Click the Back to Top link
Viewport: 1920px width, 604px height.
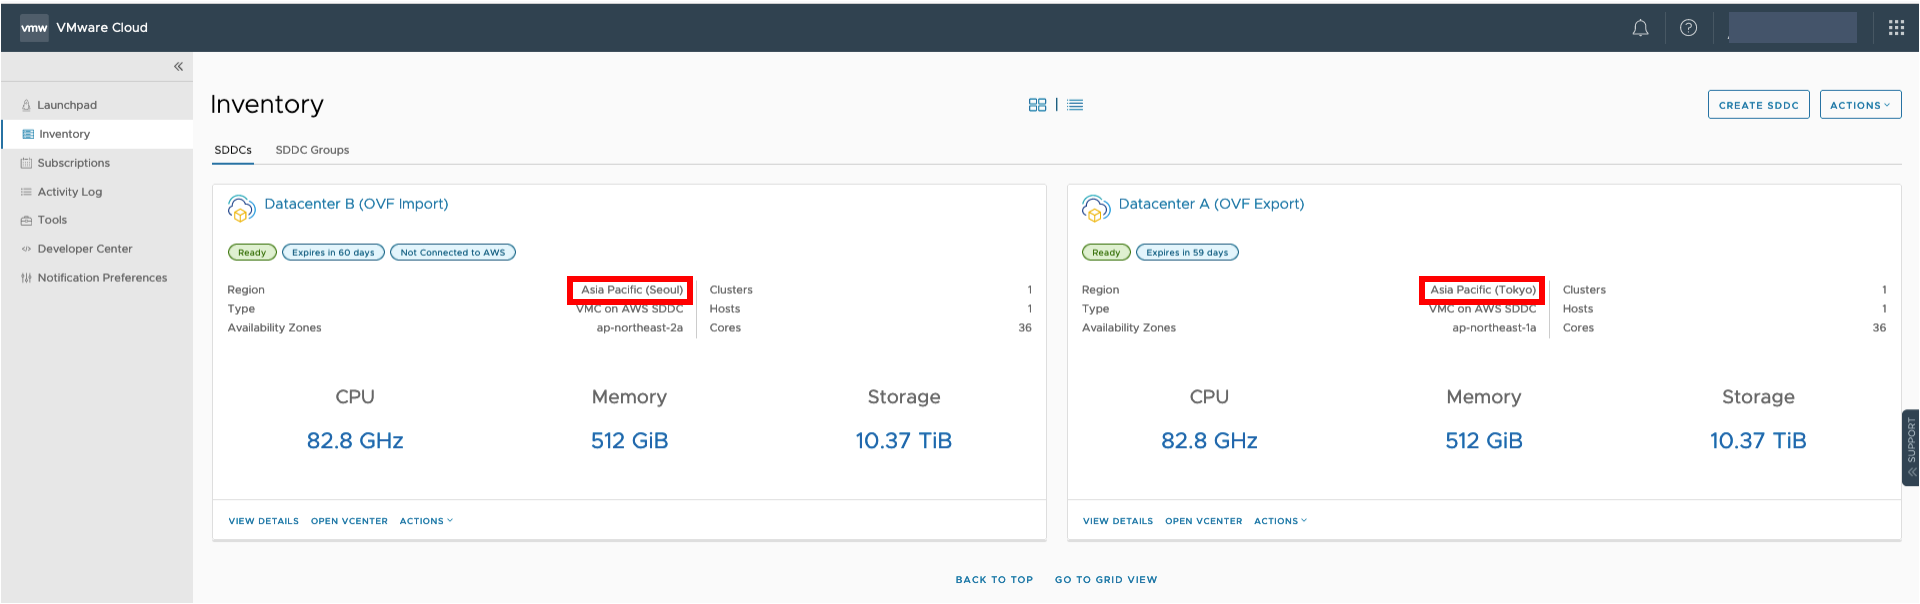(x=994, y=580)
